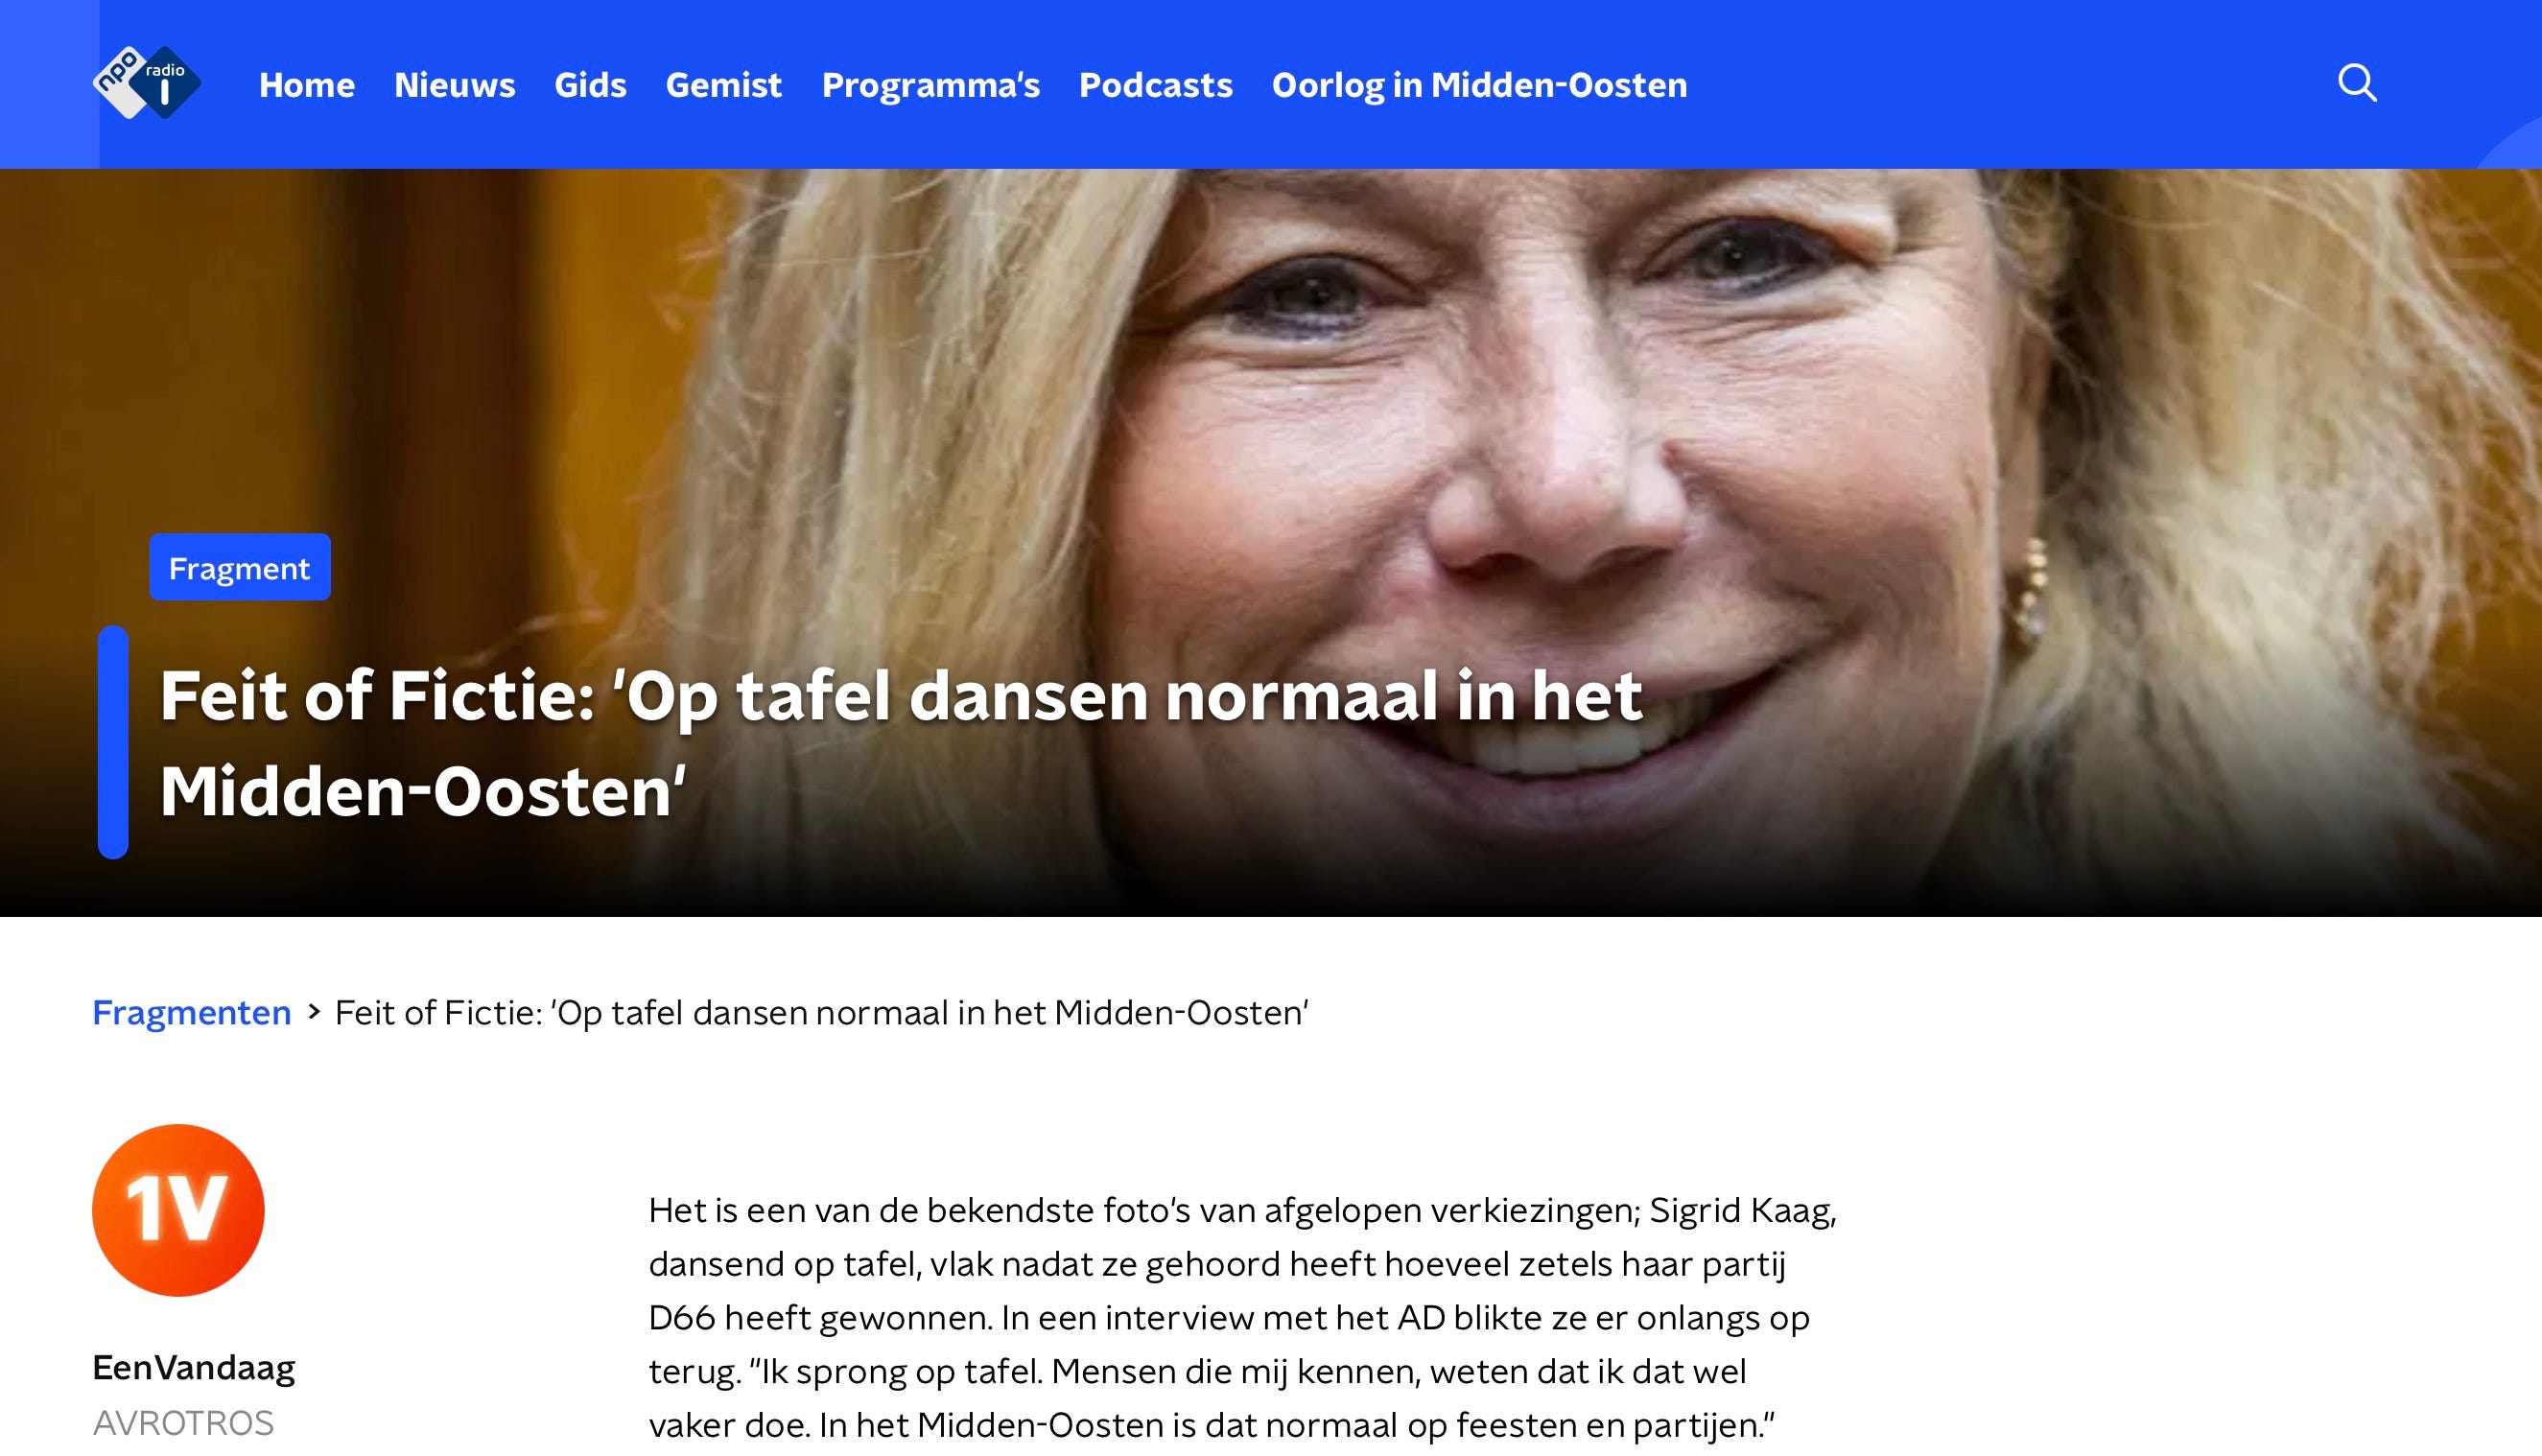Viewport: 2542px width, 1456px height.
Task: Open Programma's from the navigation bar
Action: 931,85
